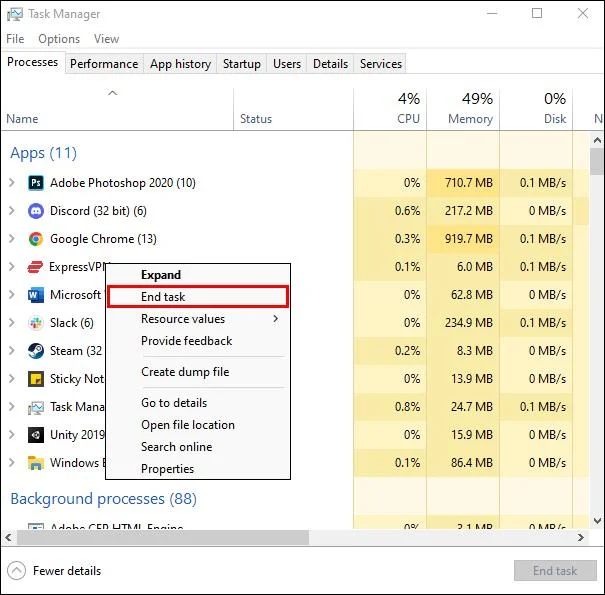Switch to the Startup tab
The image size is (605, 595).
[242, 64]
